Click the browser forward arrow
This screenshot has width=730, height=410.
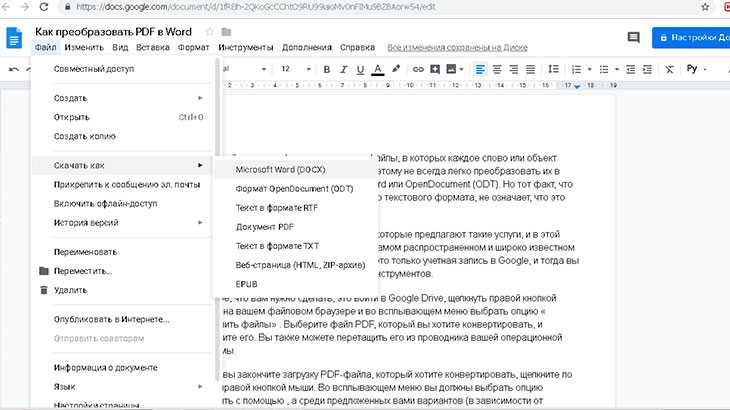[x=25, y=7]
